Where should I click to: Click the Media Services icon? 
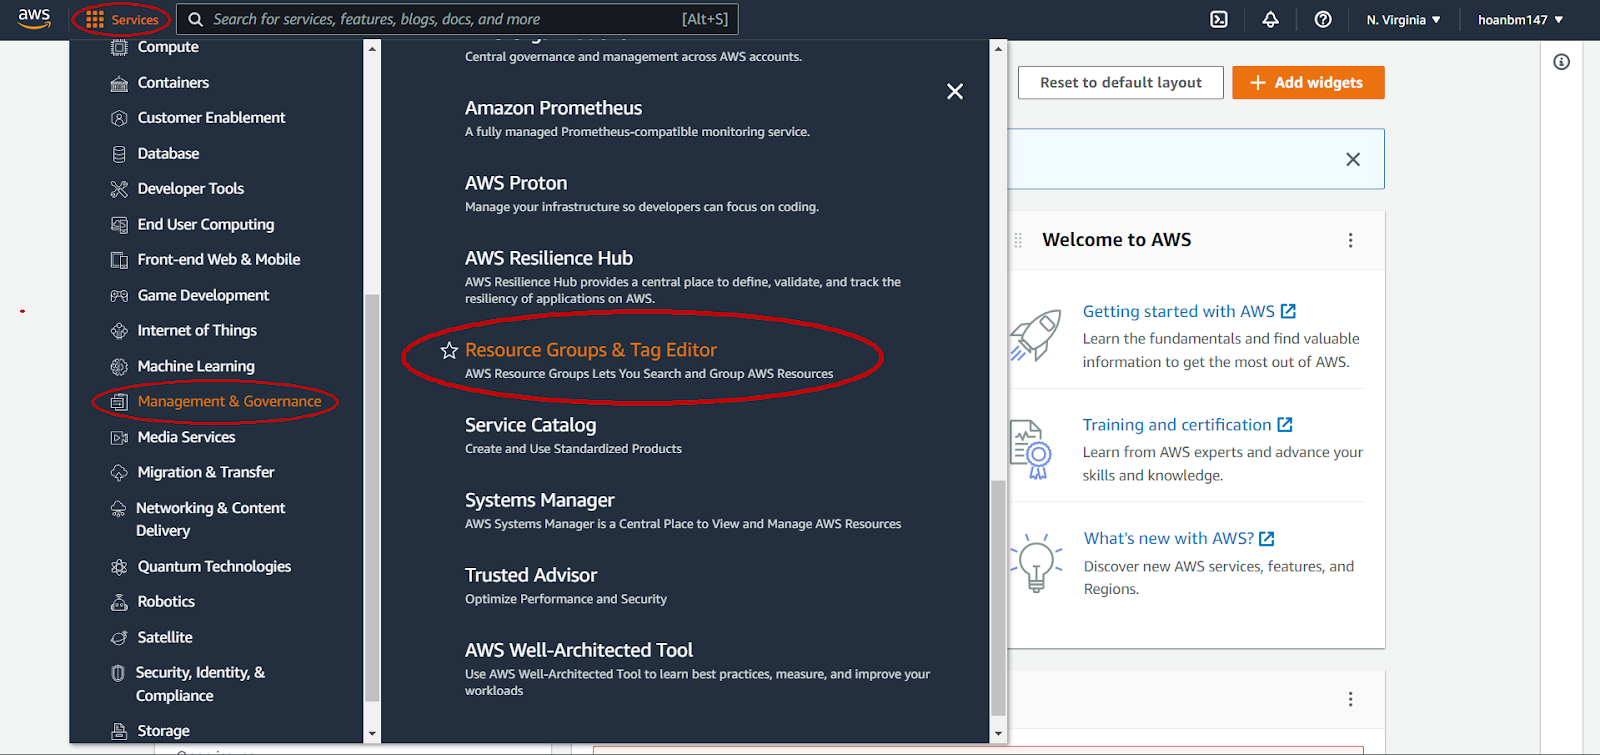pyautogui.click(x=119, y=438)
